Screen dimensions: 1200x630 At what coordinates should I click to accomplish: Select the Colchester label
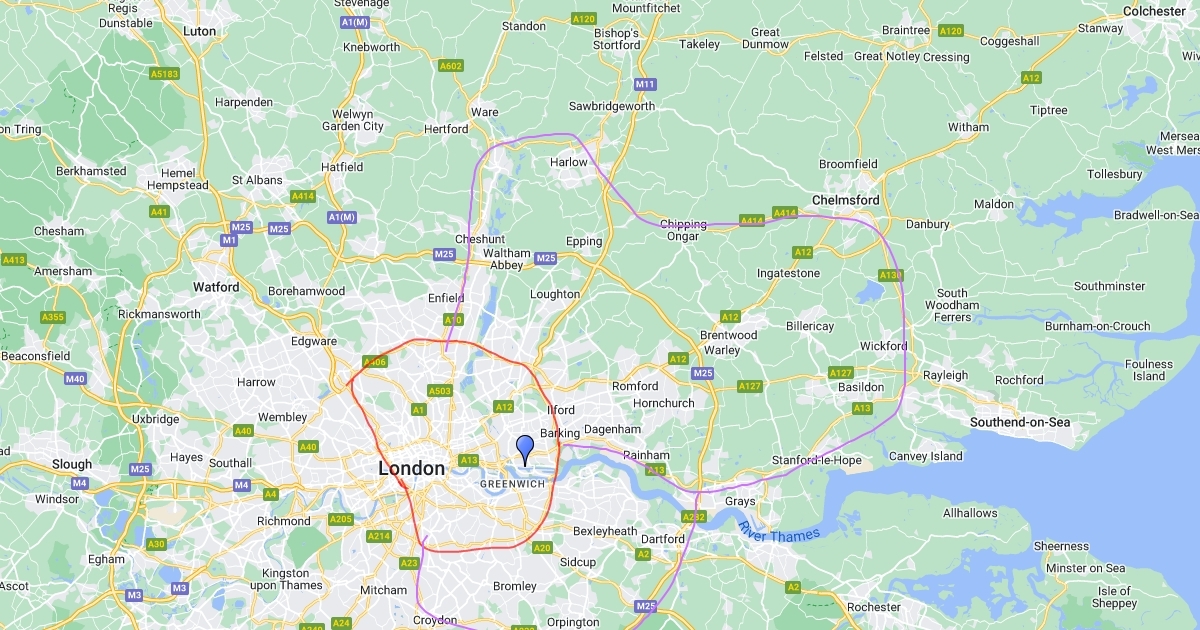point(1154,11)
